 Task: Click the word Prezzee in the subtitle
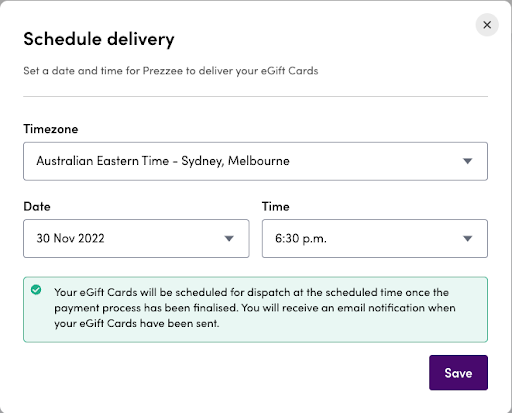pyautogui.click(x=163, y=71)
